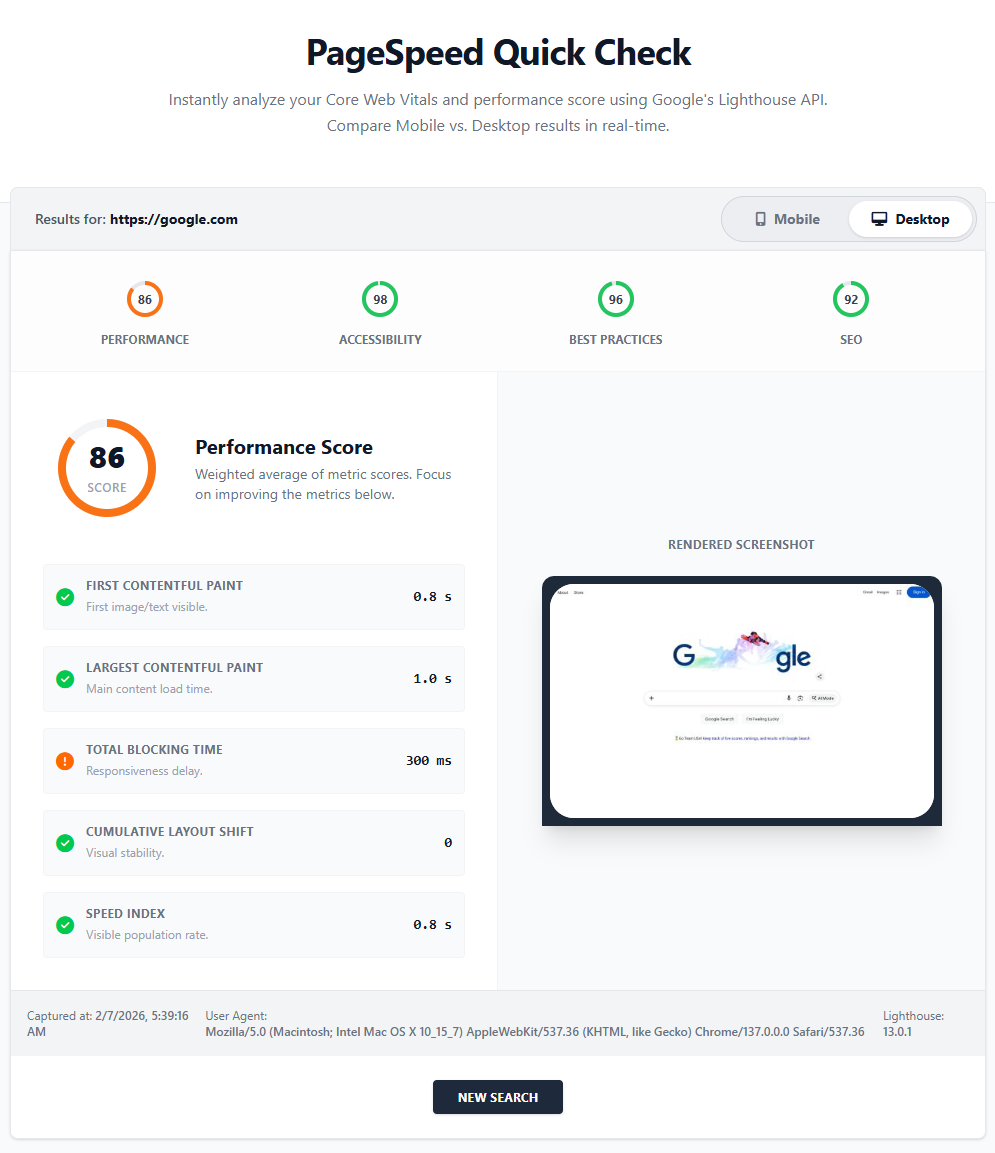Screen dimensions: 995x1153
Task: Click the Lighthouse 13.0.1 version text
Action: coord(913,1024)
